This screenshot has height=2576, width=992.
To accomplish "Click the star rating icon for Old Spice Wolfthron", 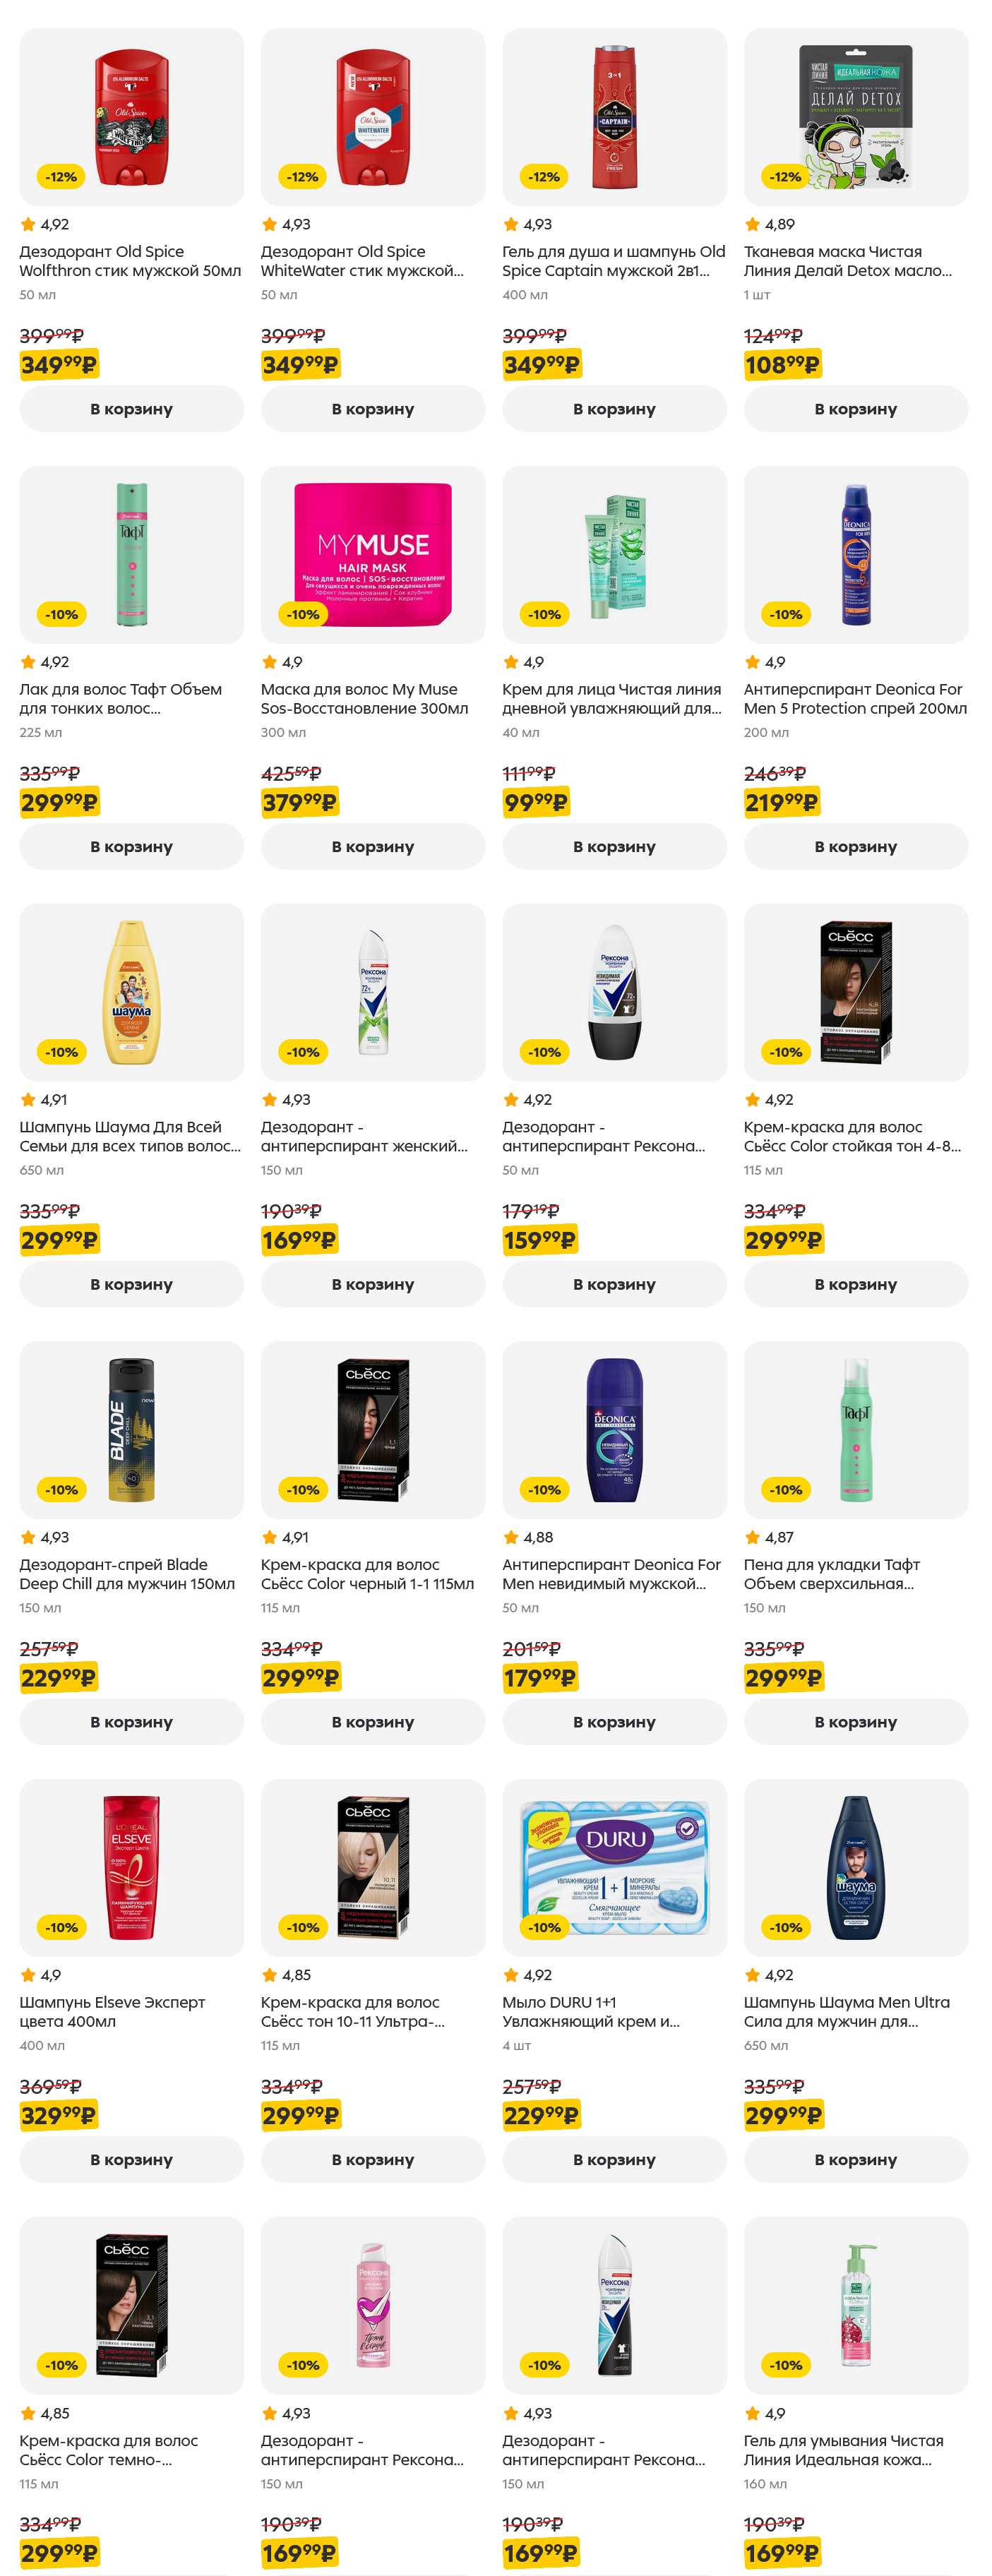I will pyautogui.click(x=28, y=225).
